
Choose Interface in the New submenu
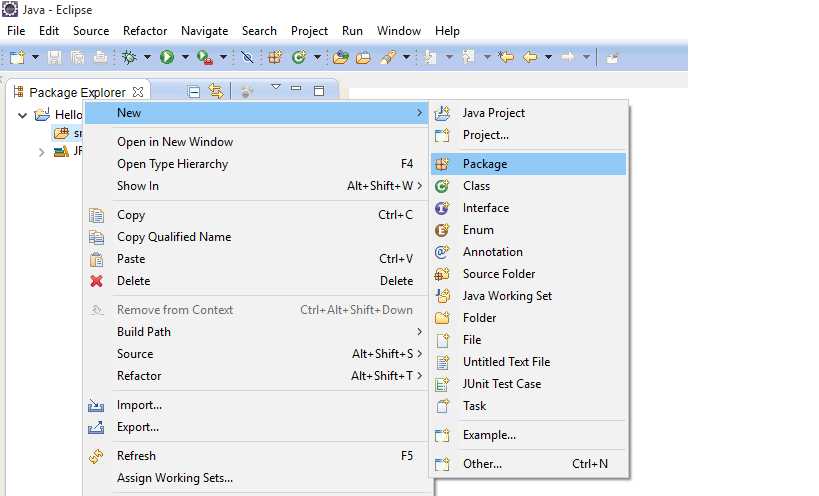tap(529, 208)
